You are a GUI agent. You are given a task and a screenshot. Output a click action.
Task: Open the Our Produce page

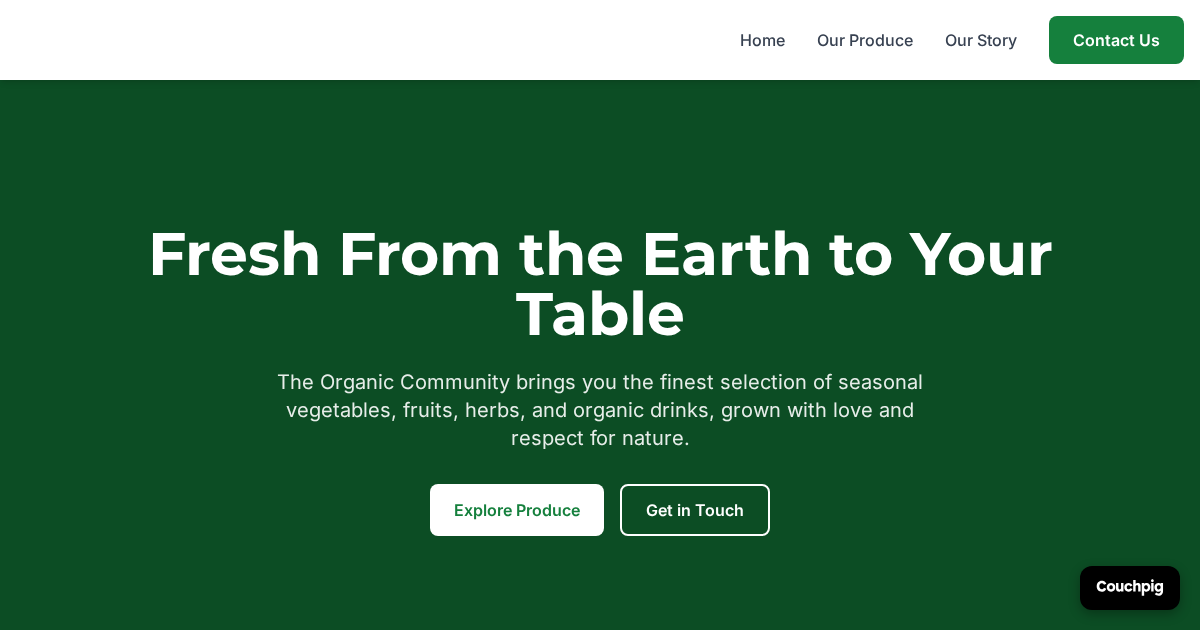tap(865, 40)
